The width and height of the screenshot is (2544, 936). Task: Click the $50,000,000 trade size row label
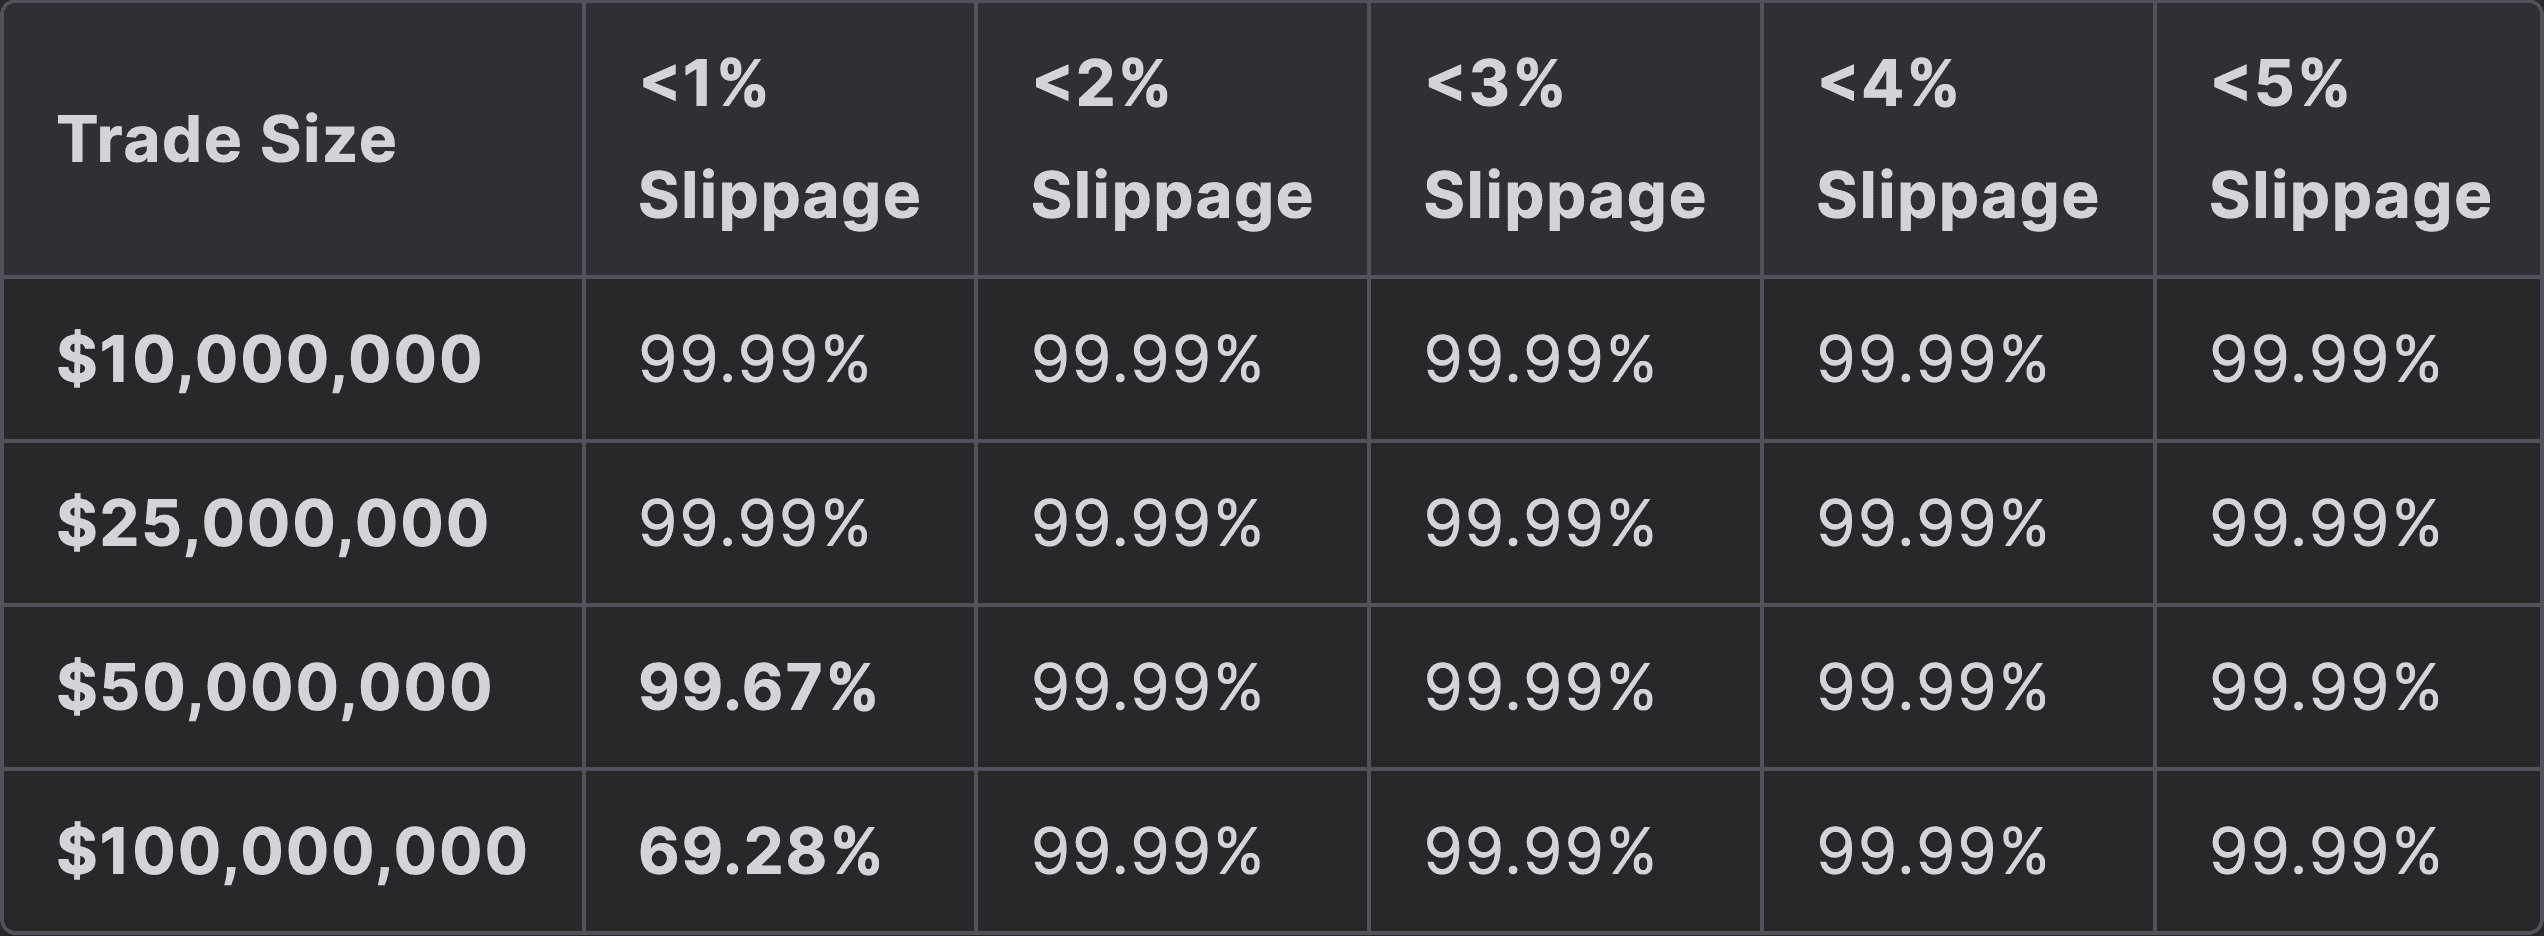coord(274,687)
